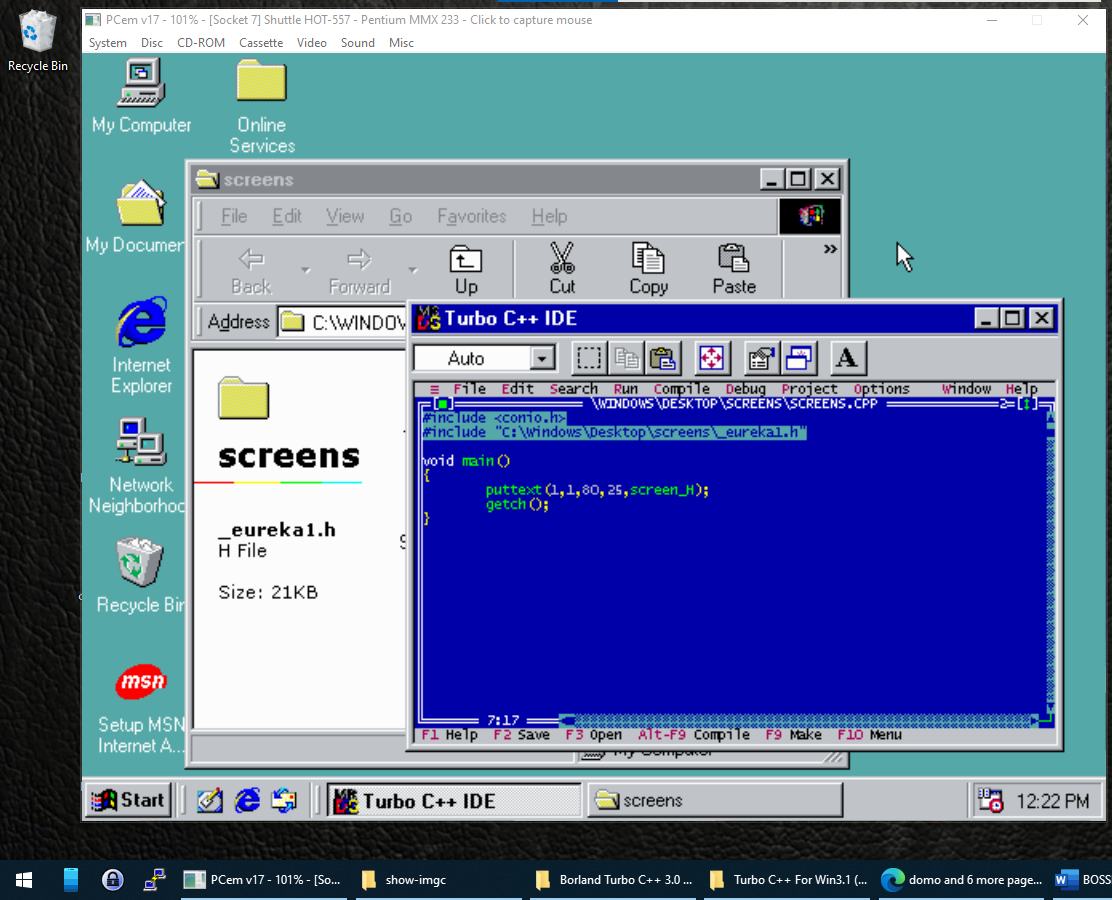Click F3 Open in the status line

593,735
